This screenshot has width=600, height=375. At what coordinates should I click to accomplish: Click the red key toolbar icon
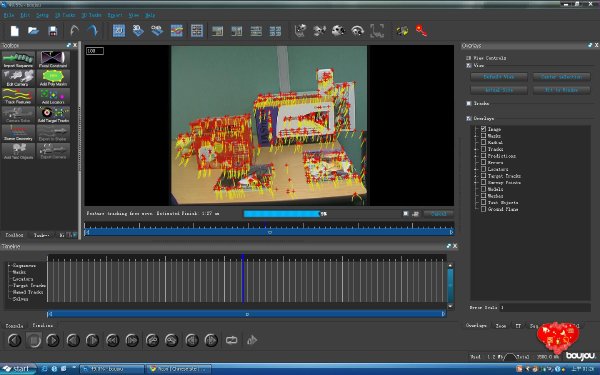(x=421, y=31)
